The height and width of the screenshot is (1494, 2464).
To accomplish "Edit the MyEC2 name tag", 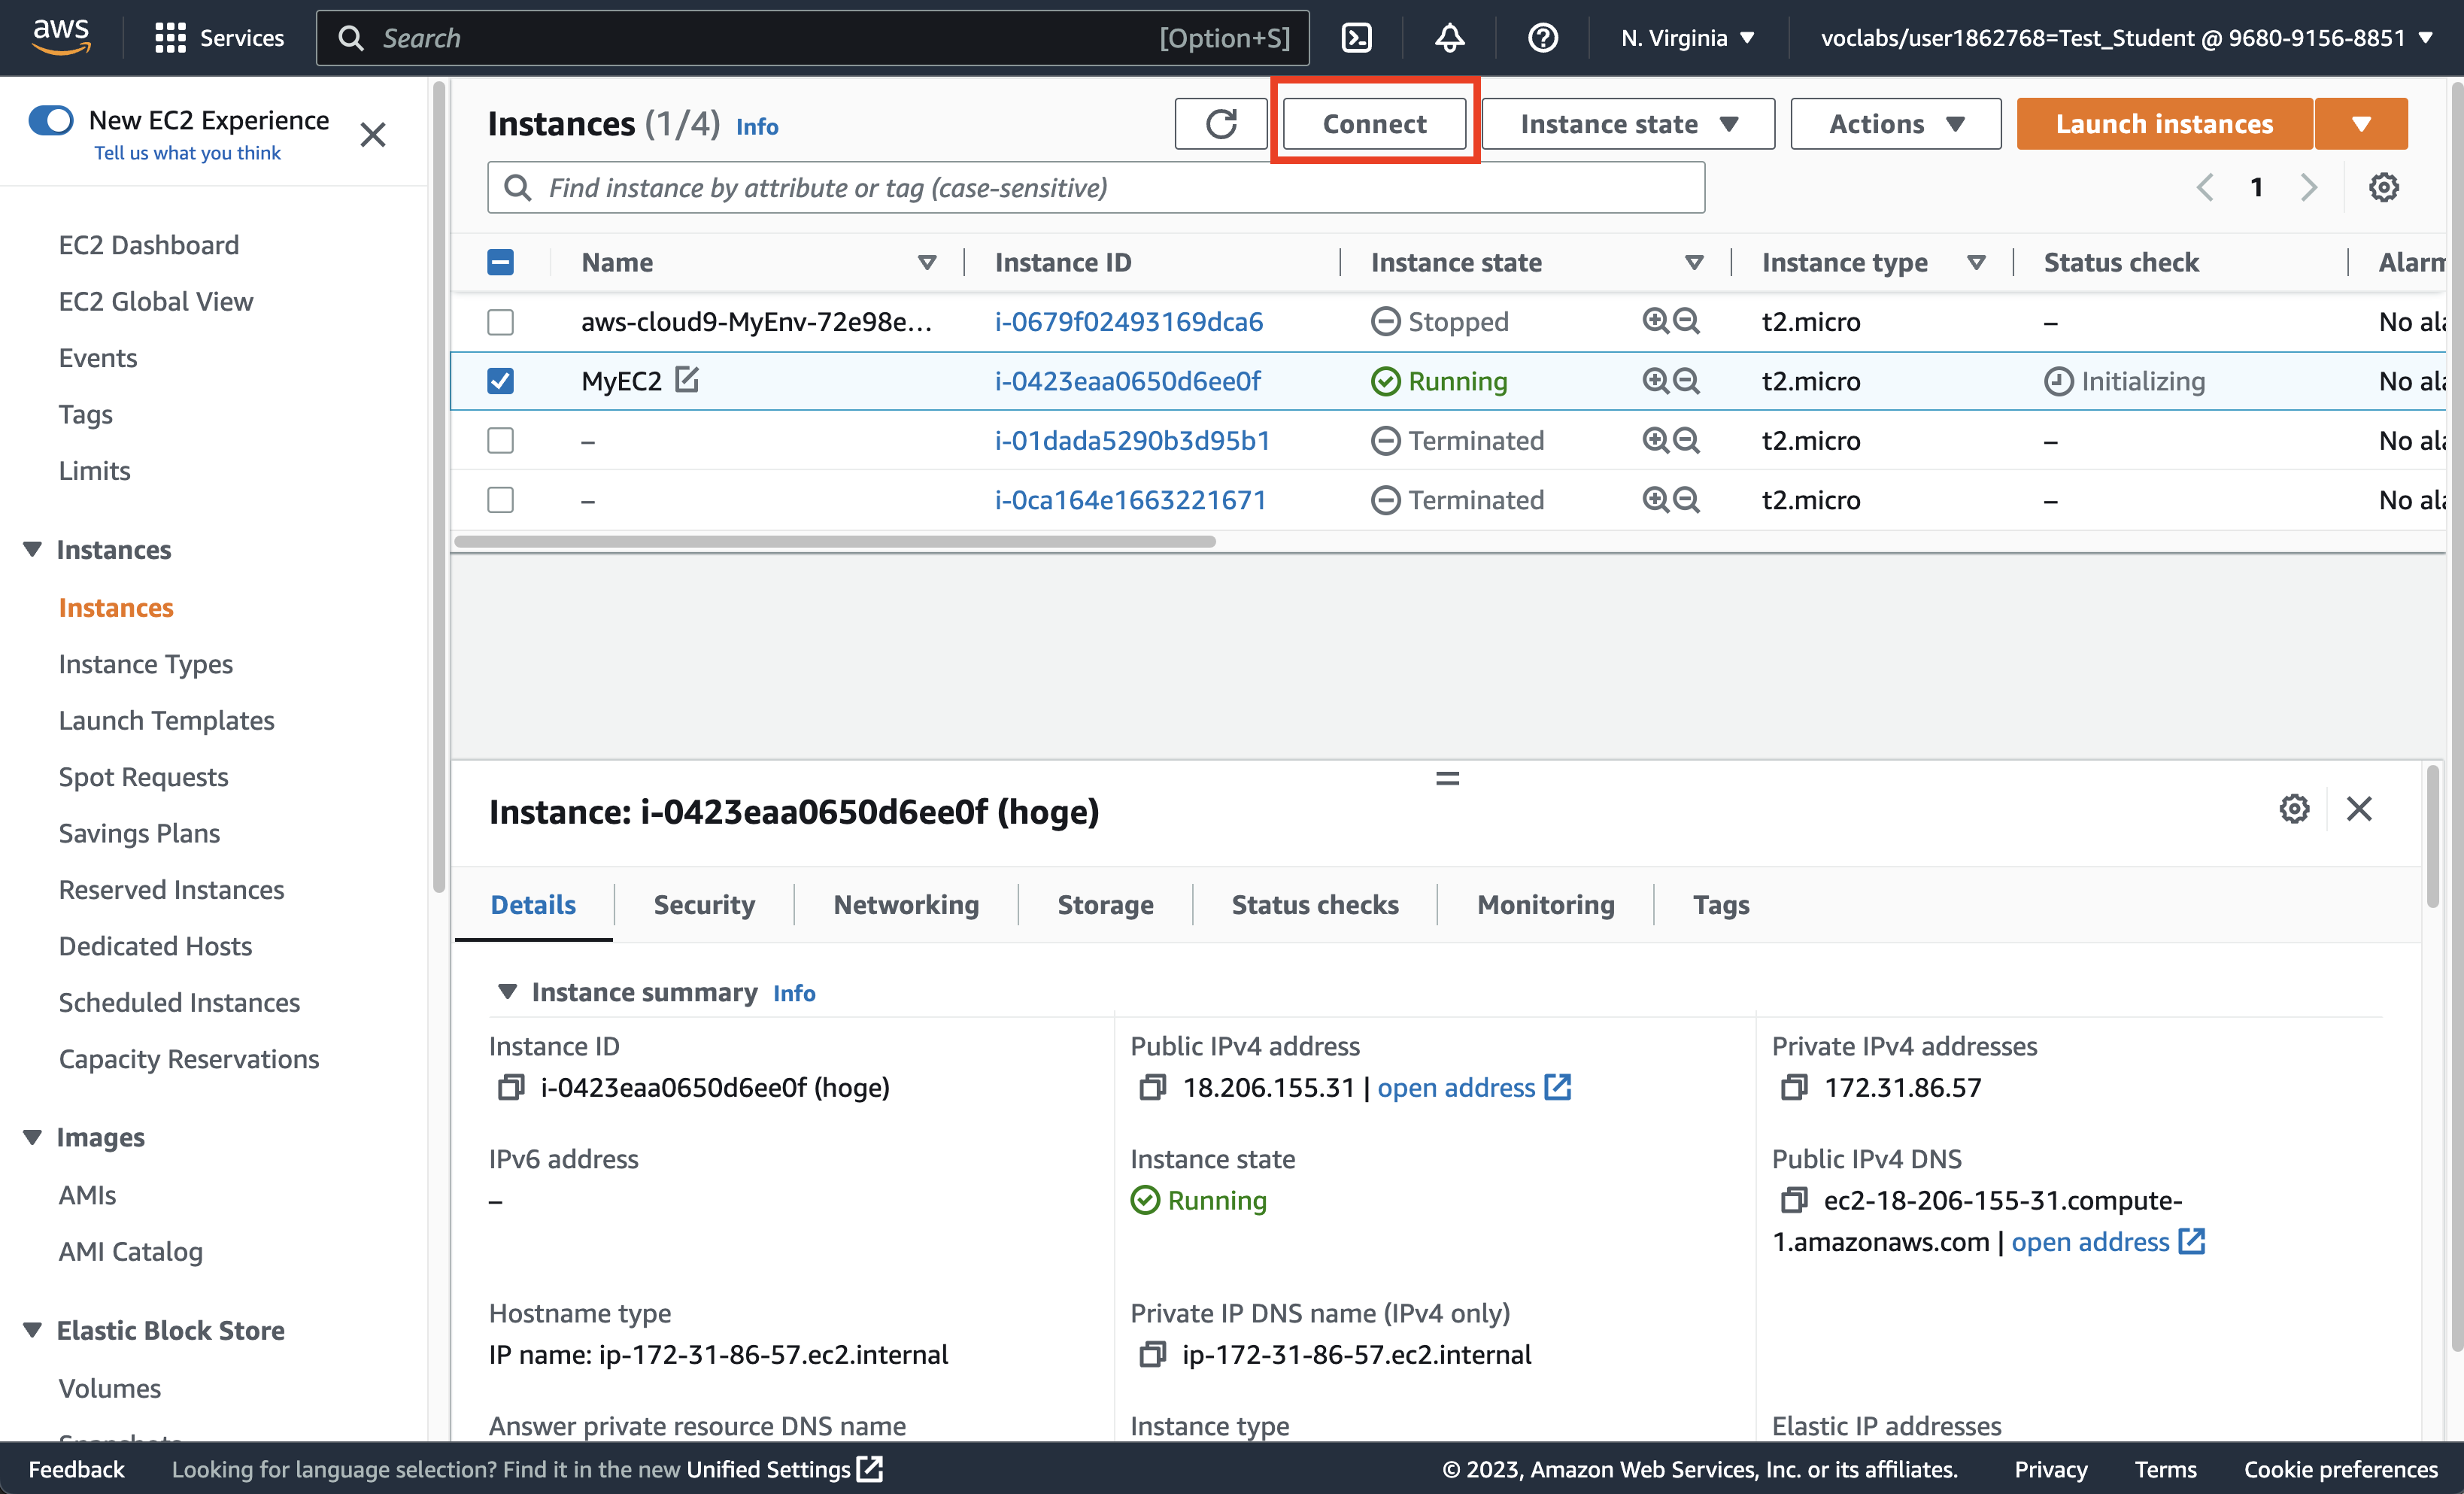I will coord(687,380).
